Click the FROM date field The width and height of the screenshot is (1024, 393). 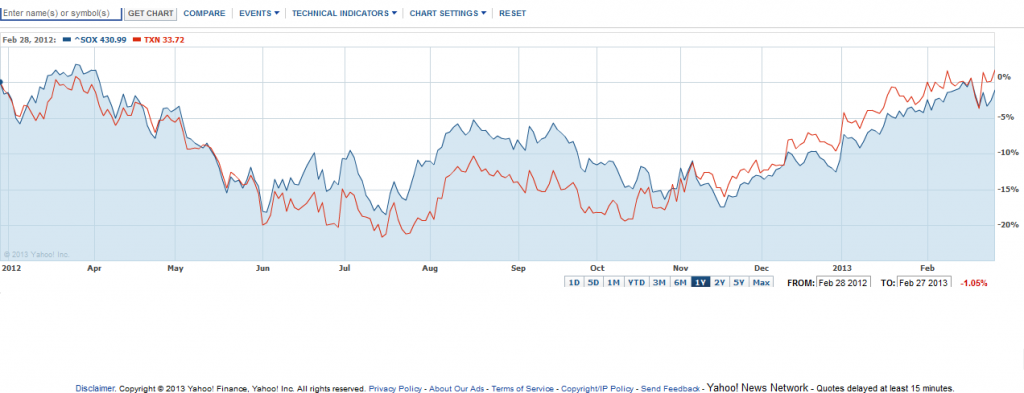[x=843, y=283]
